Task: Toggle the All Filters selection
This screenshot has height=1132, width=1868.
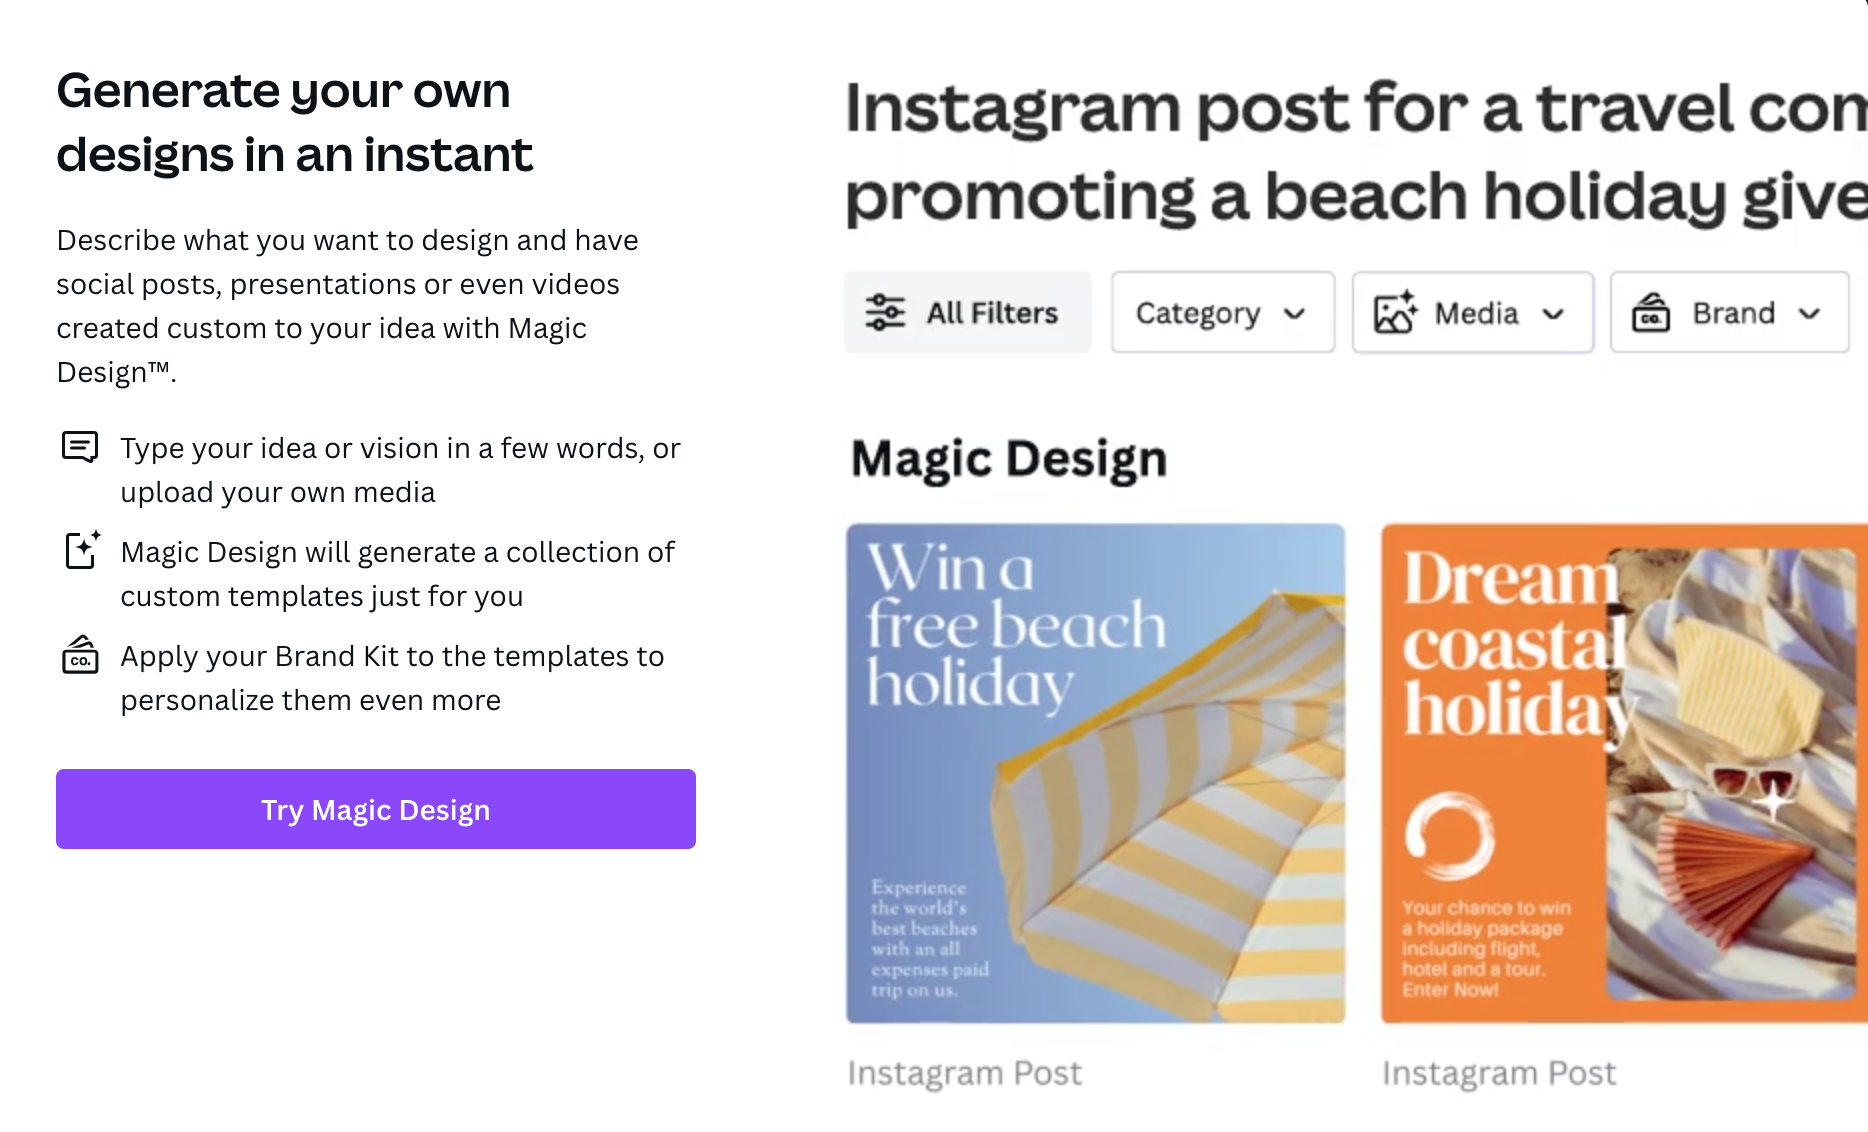Action: point(966,312)
